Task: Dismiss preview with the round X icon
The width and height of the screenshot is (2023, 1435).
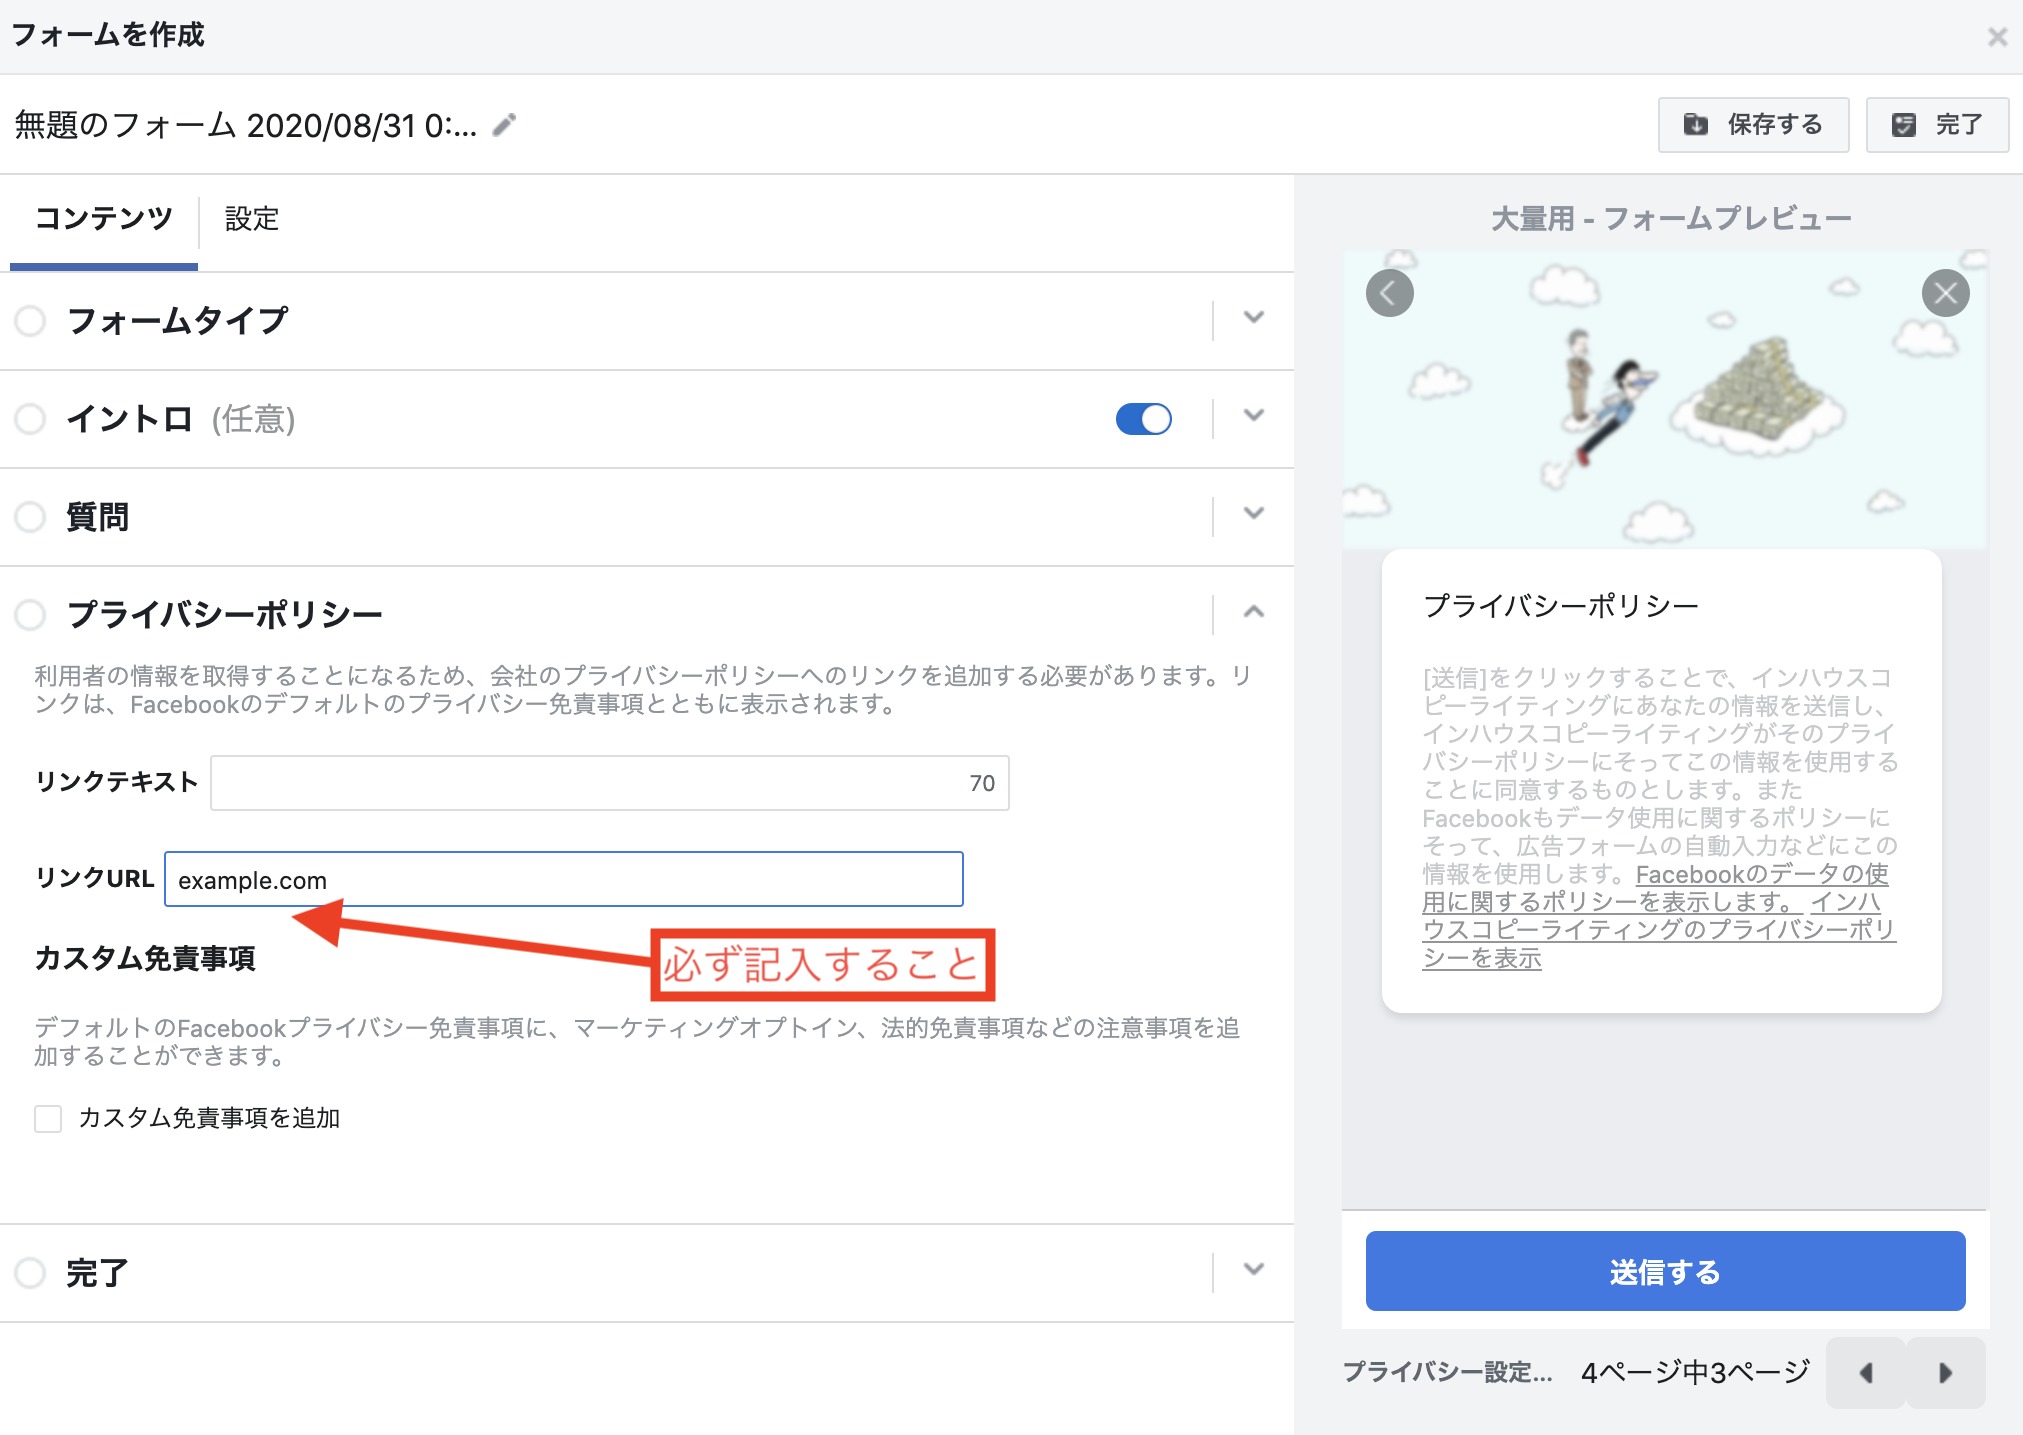Action: [1945, 293]
